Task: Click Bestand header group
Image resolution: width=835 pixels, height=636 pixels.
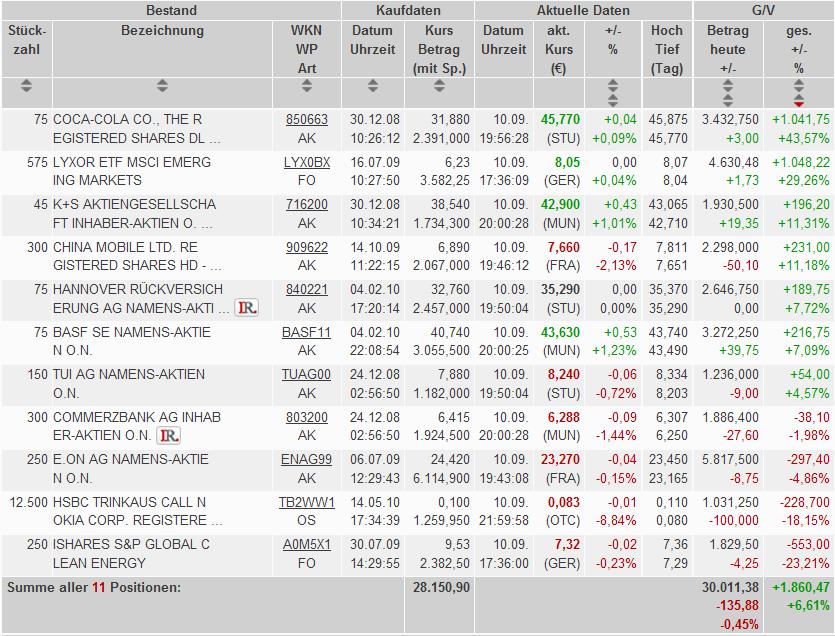Action: point(171,10)
